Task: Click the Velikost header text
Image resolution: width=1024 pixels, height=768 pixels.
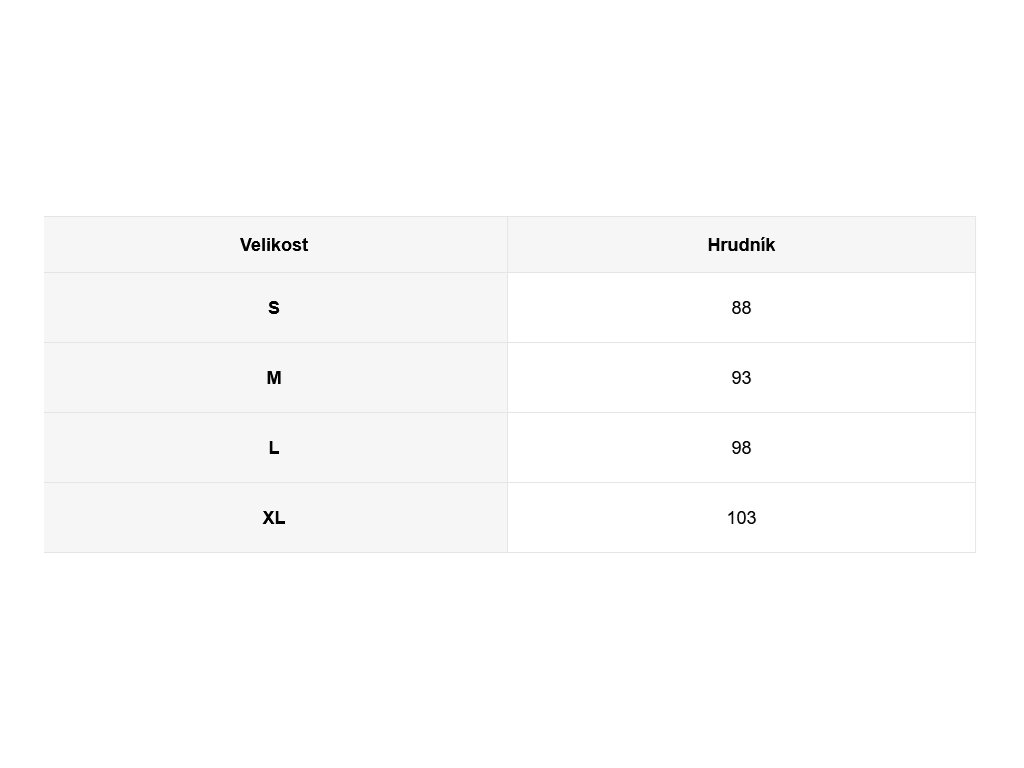Action: click(x=274, y=245)
